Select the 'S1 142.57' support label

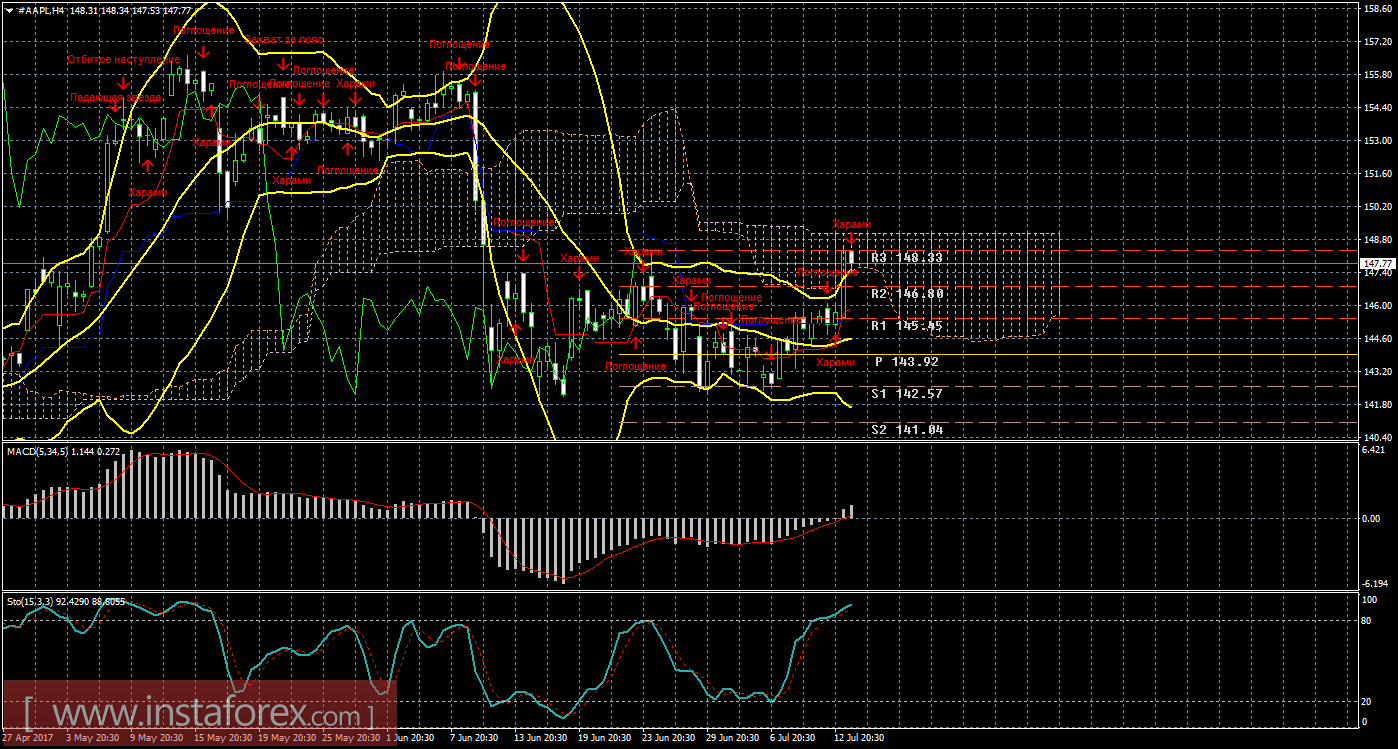[x=906, y=394]
